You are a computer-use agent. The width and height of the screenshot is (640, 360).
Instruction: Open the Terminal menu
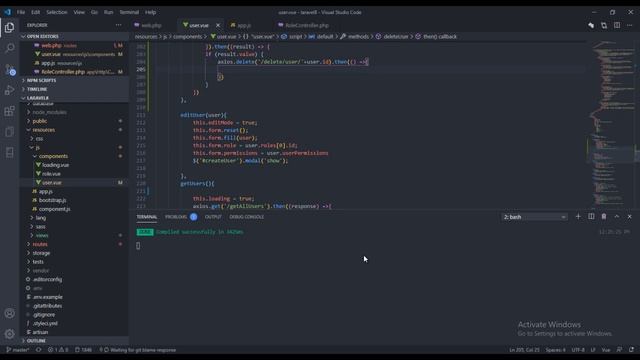pyautogui.click(x=129, y=12)
